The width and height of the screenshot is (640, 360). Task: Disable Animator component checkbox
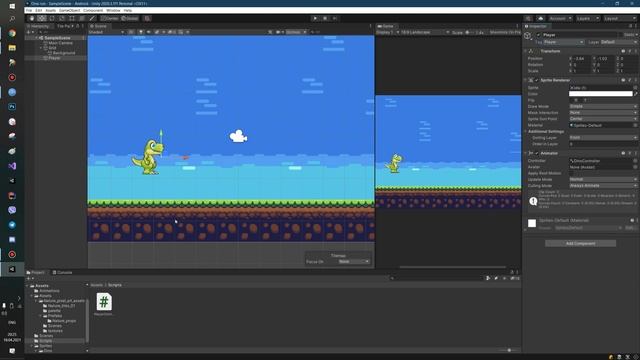537,153
